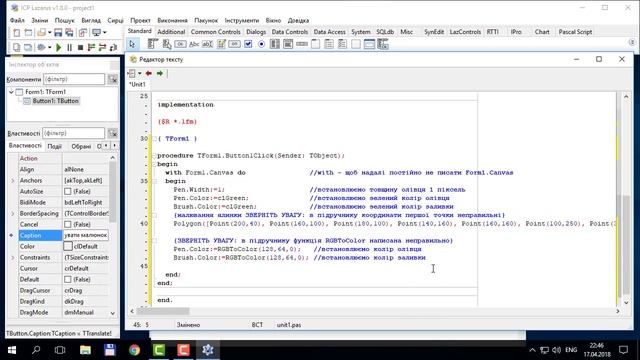Open Chrome from the Windows taskbar
This screenshot has width=640, height=360.
[x=134, y=350]
